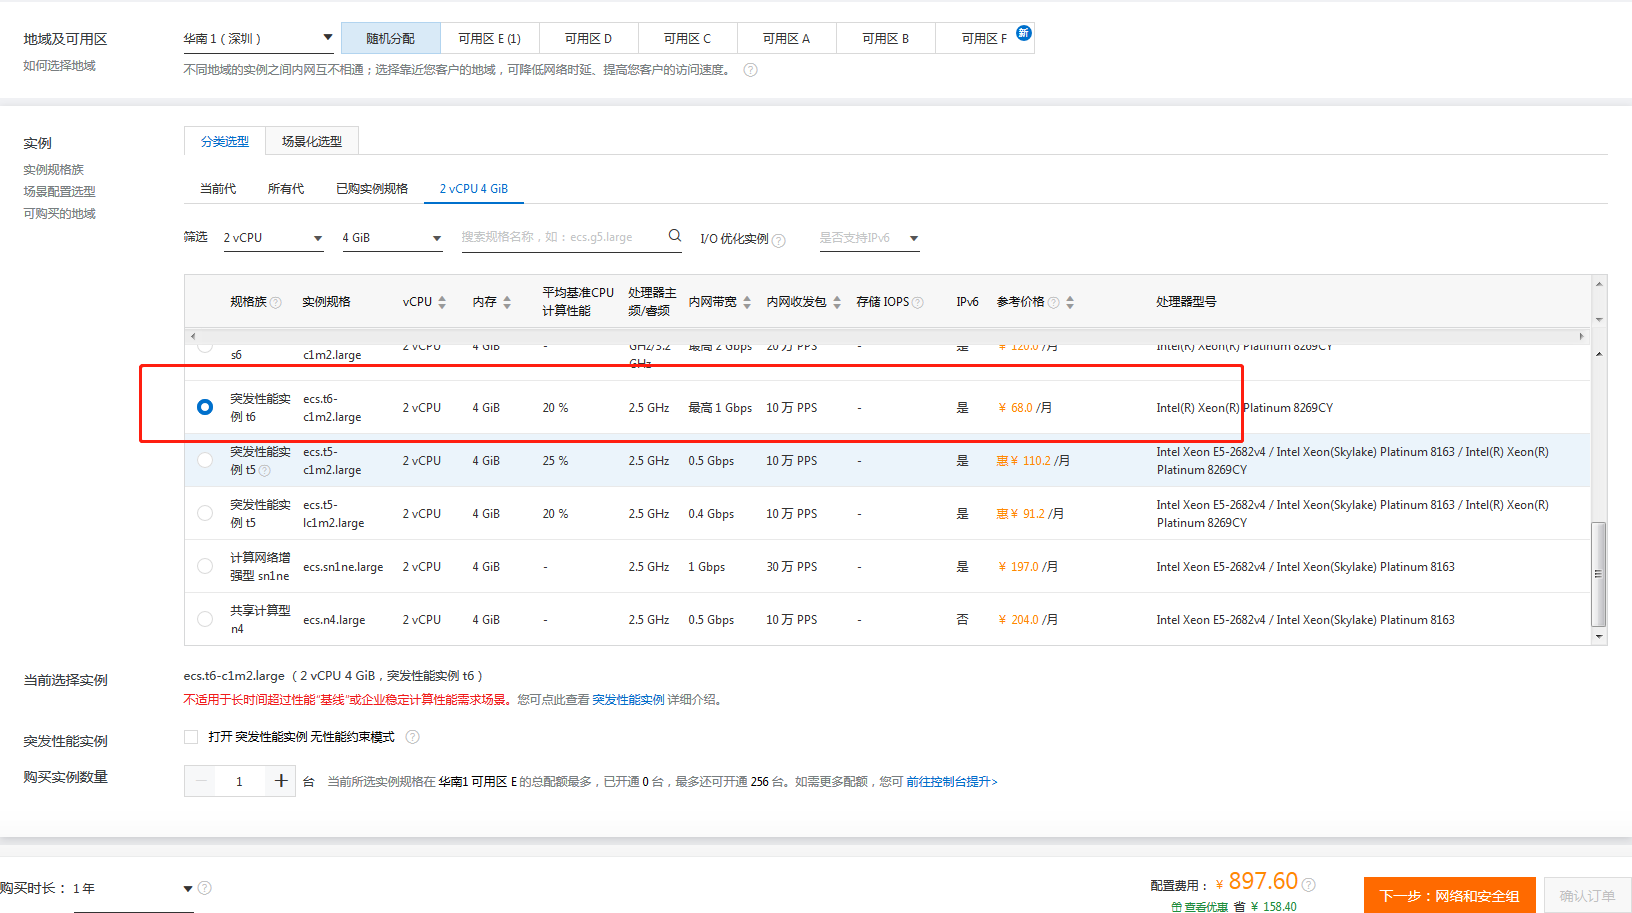Click the 新 badge on 可用区 F
The height and width of the screenshot is (913, 1632).
pyautogui.click(x=1023, y=33)
